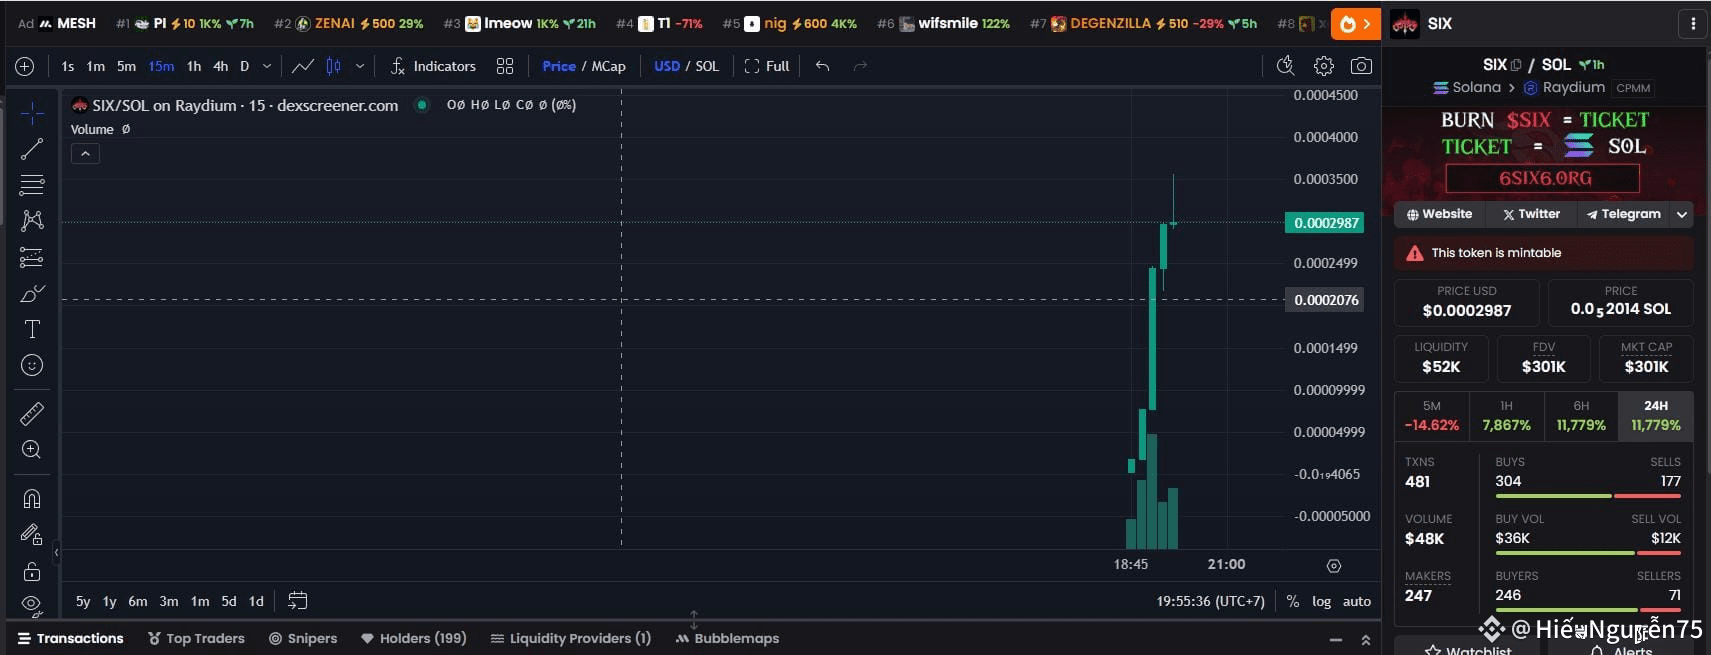
Task: Open chart settings gear icon
Action: (x=1324, y=66)
